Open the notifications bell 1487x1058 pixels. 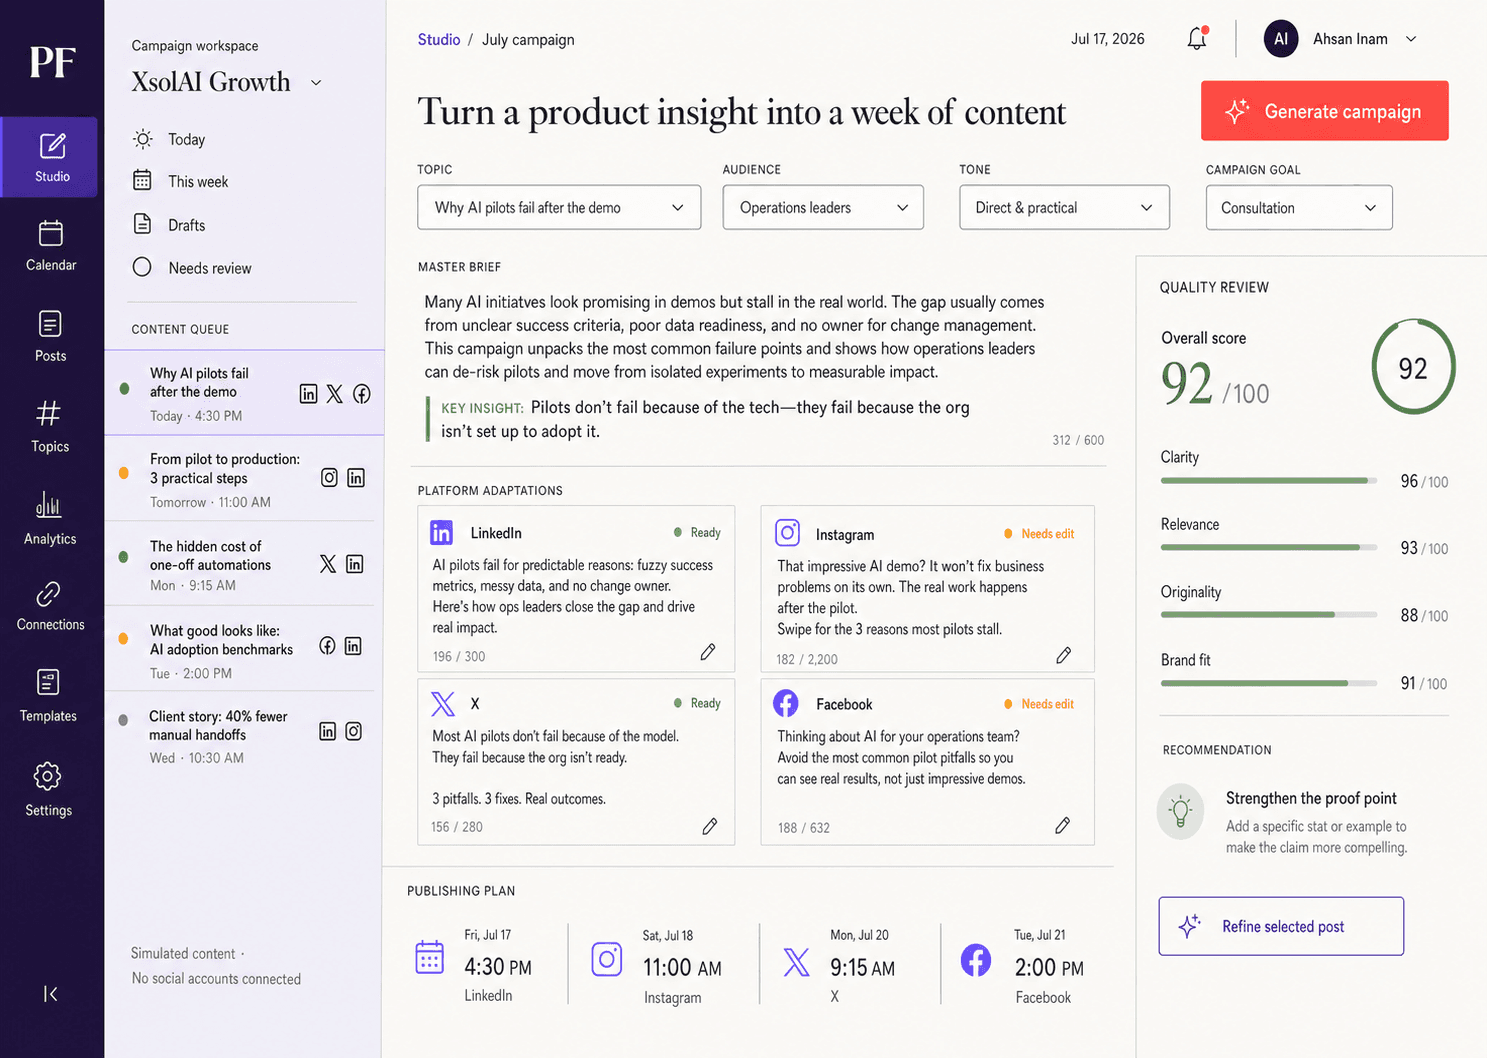click(x=1197, y=39)
